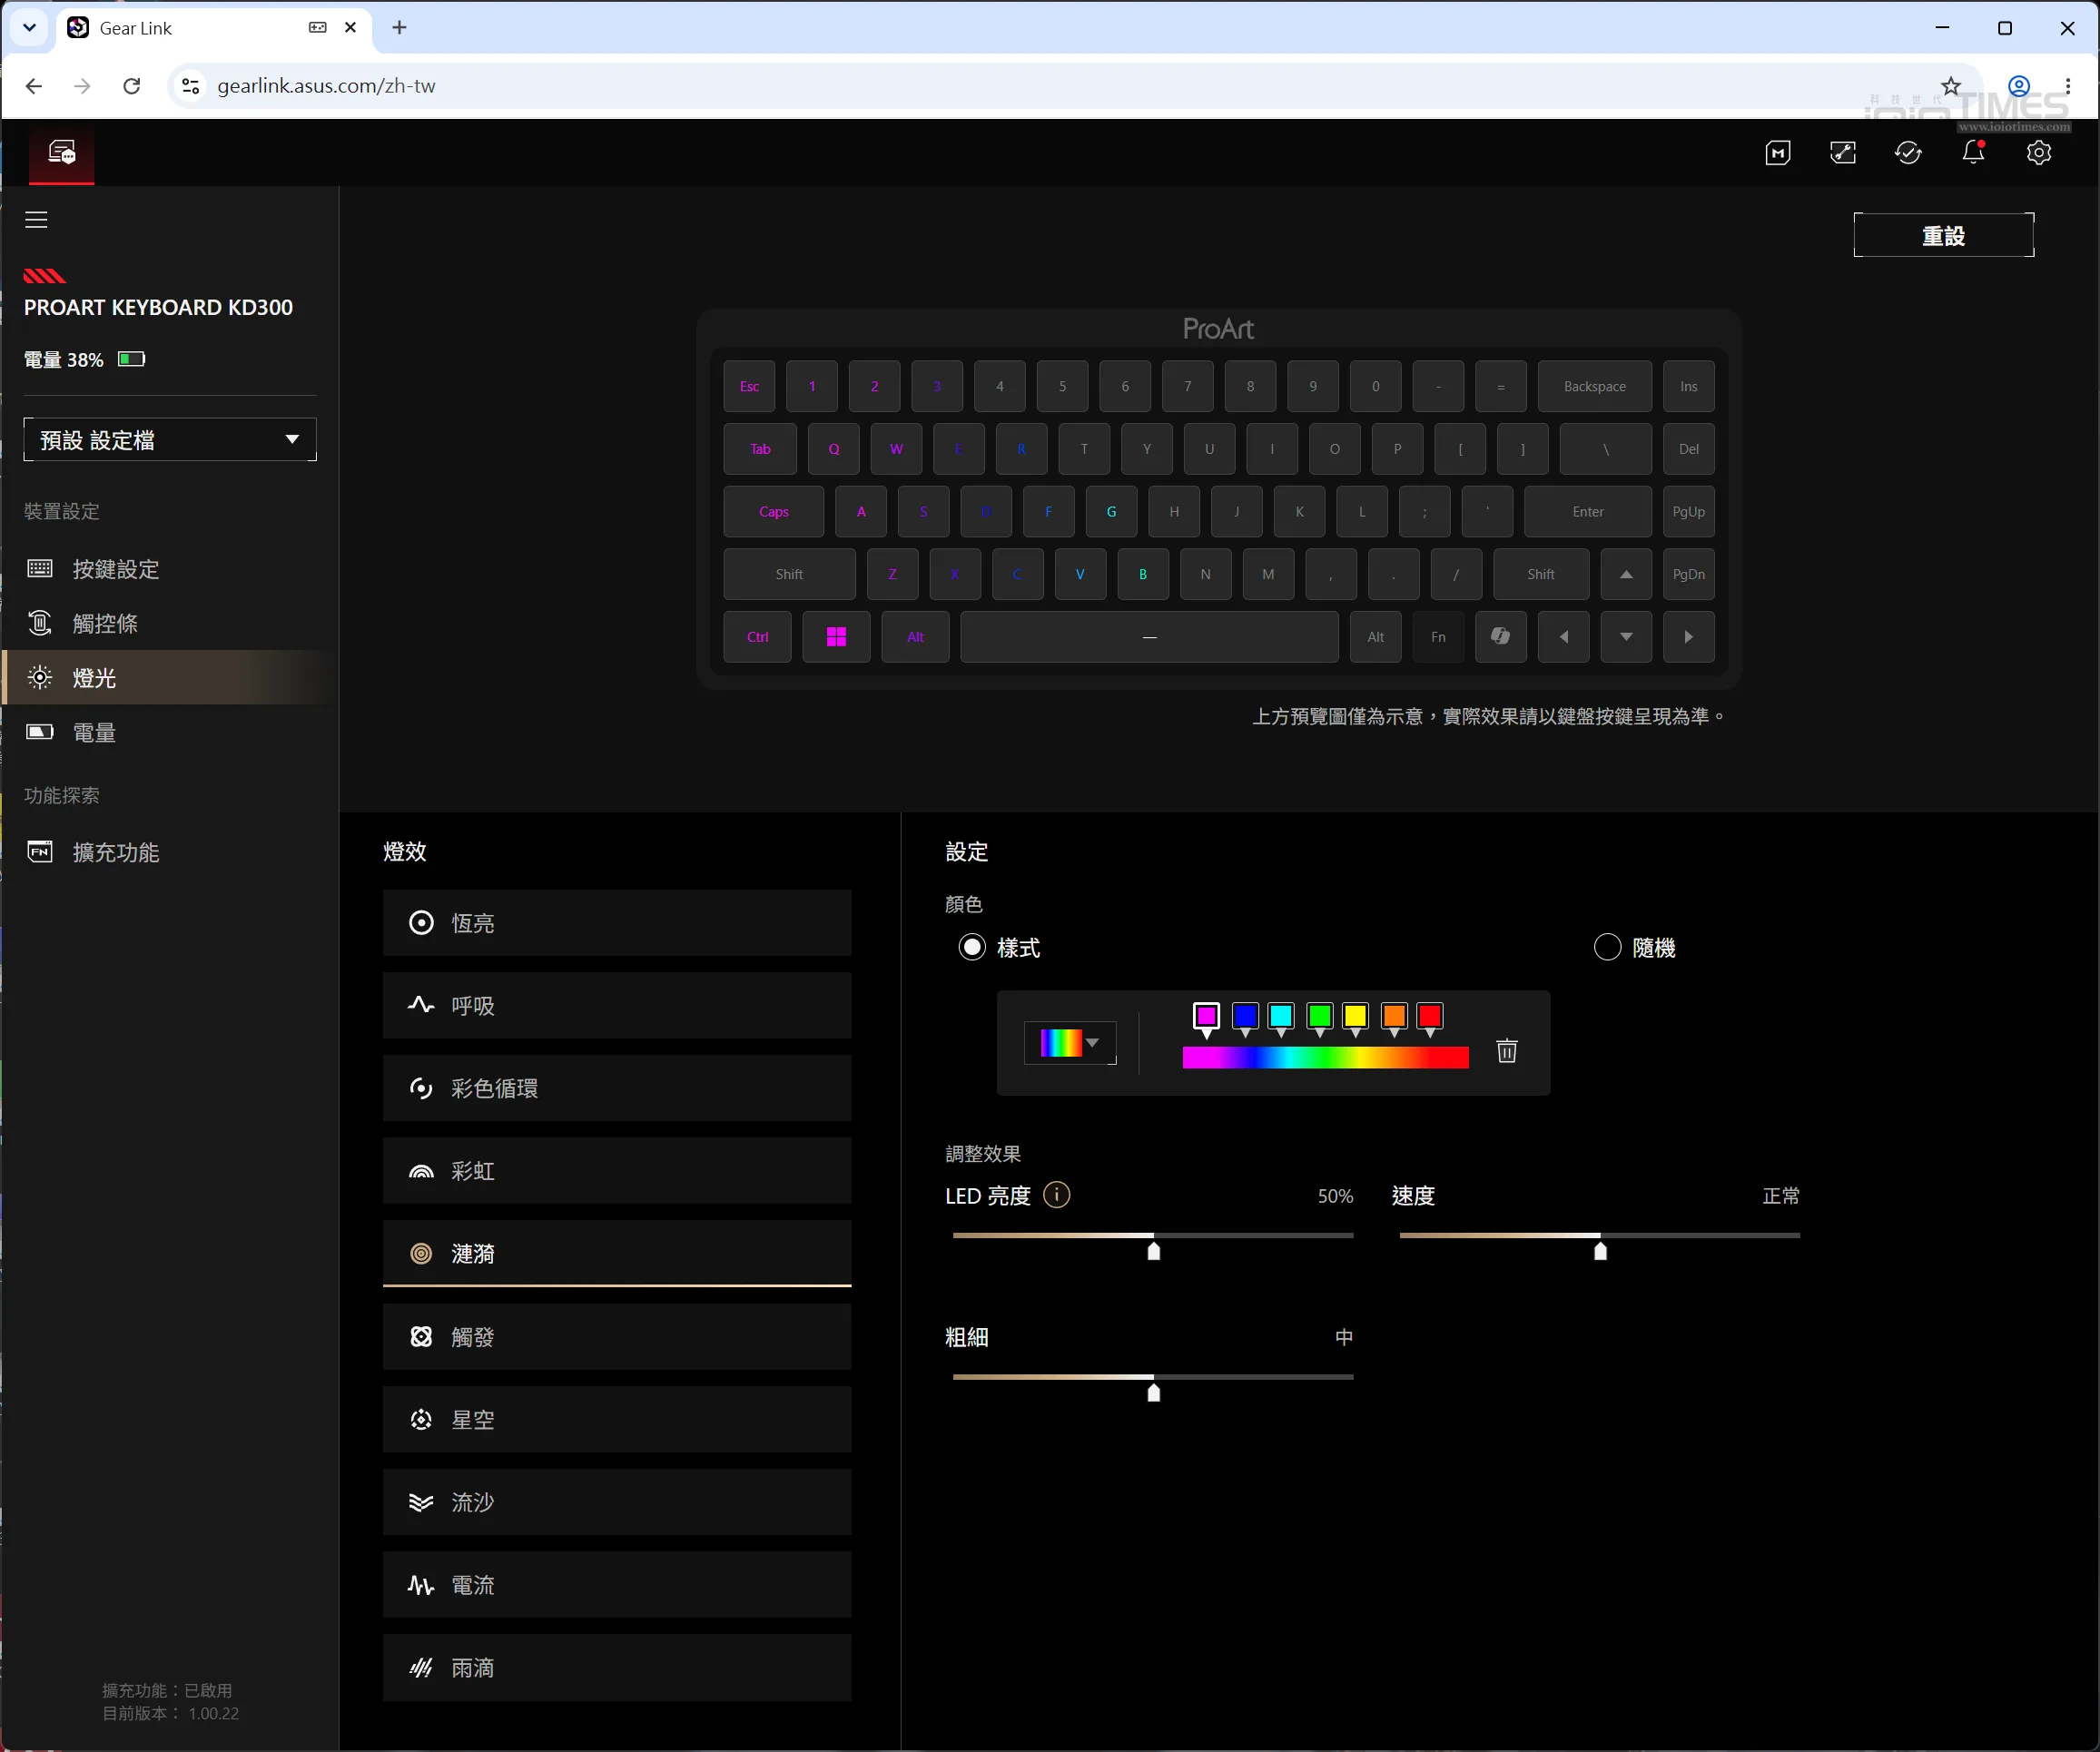Select the 星空 lighting effect

[617, 1420]
